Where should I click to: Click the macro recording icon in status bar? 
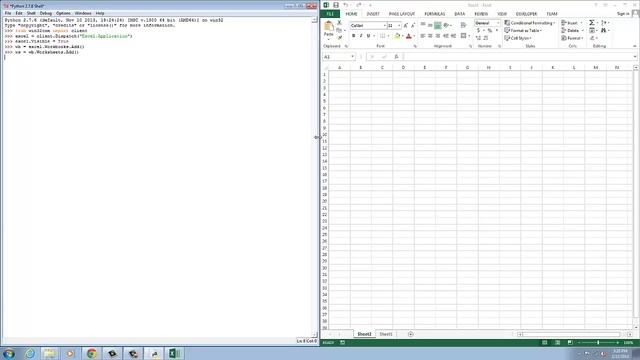342,342
